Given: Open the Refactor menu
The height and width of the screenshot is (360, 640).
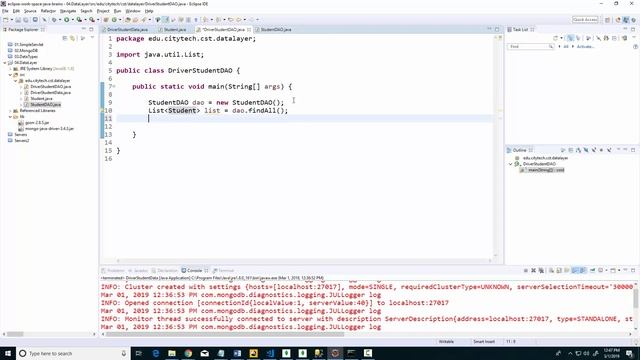Looking at the screenshot, I should click(x=48, y=11).
